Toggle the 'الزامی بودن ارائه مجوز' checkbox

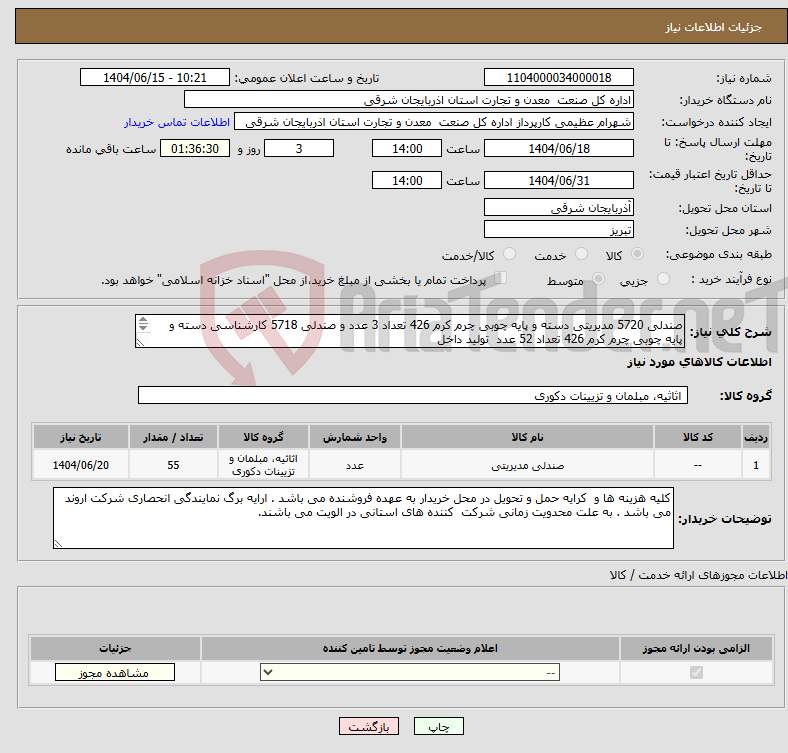(697, 673)
